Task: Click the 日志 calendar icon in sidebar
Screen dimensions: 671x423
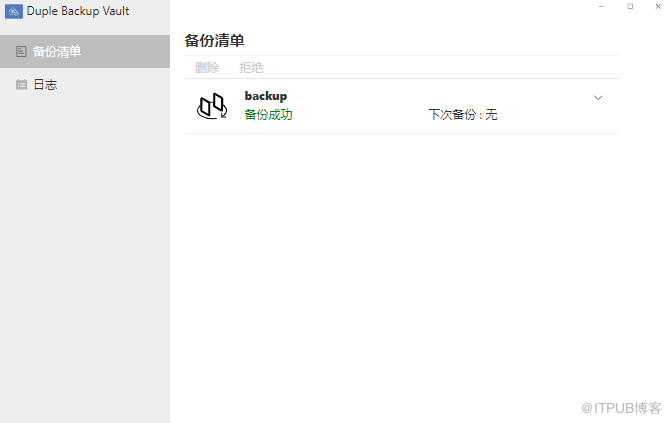Action: pyautogui.click(x=21, y=84)
